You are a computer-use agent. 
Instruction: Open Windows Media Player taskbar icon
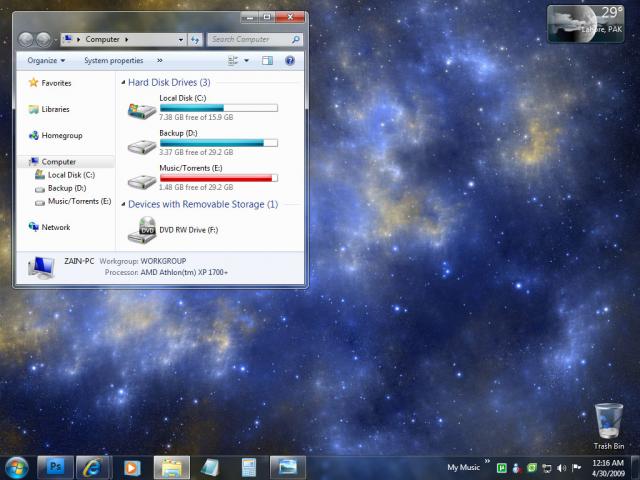132,467
